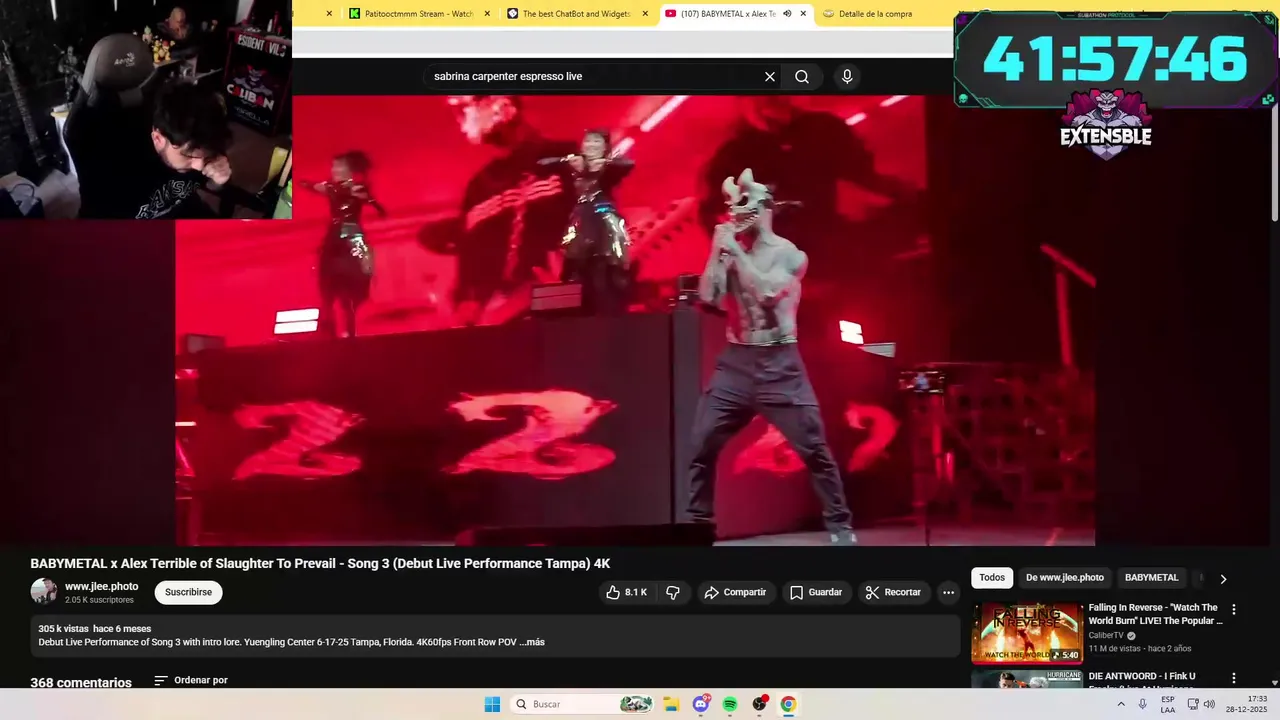Open the Windows Start menu

pos(492,705)
